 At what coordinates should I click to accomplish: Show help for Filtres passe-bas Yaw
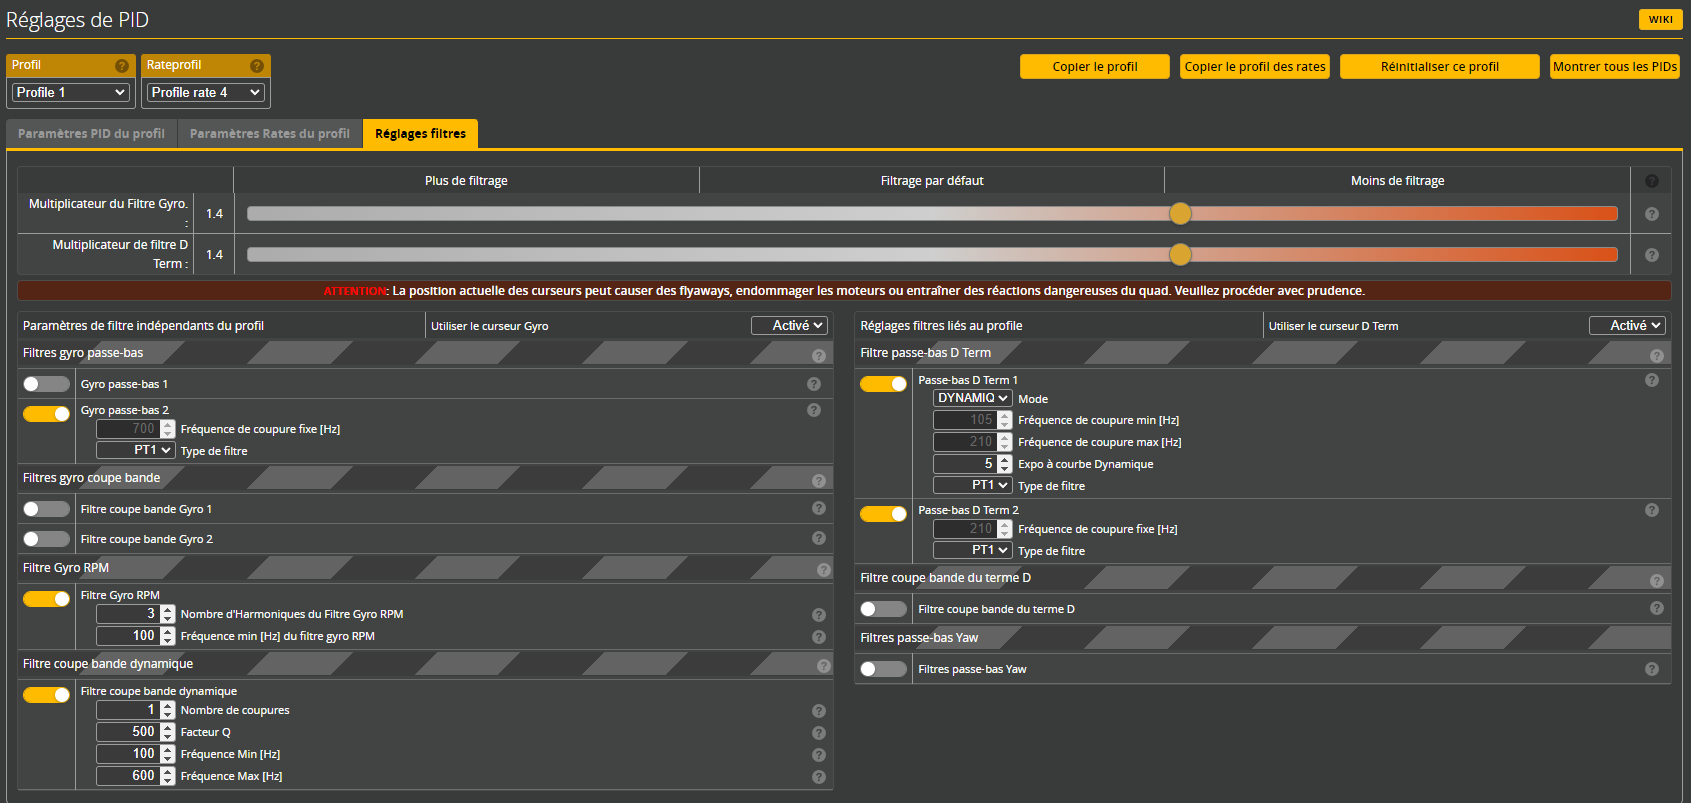point(1651,669)
